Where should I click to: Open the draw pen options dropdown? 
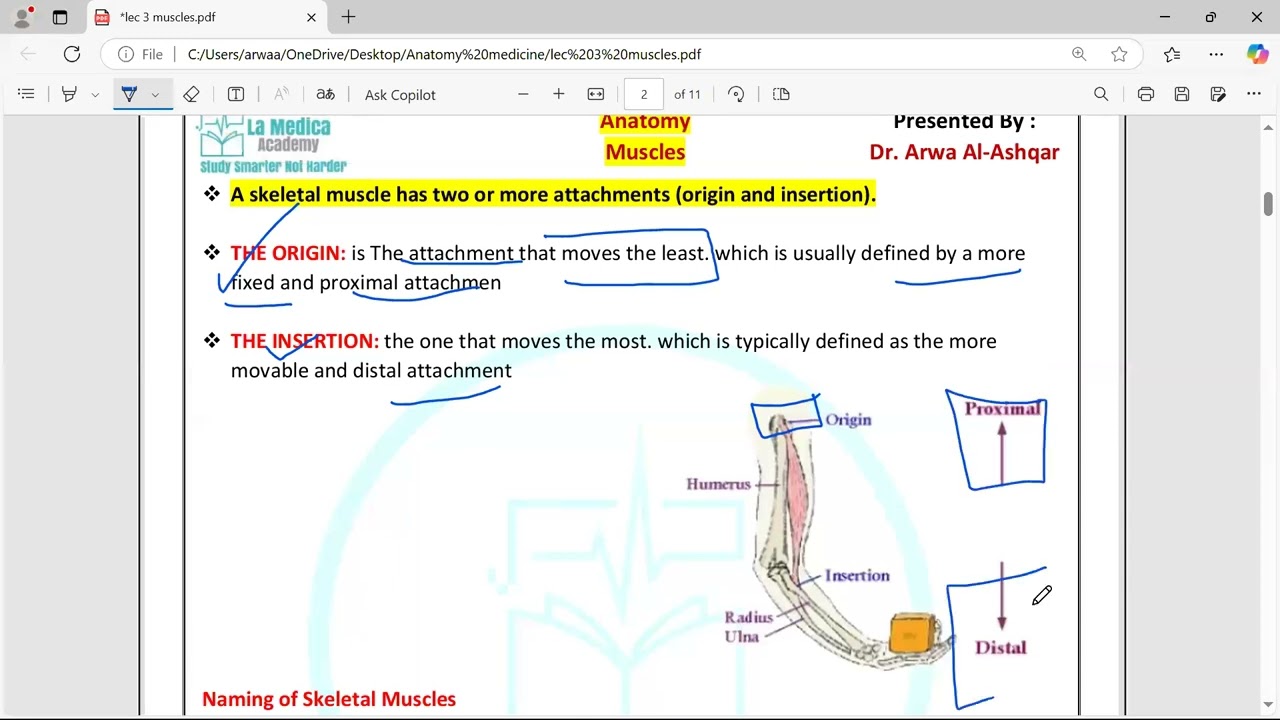[x=155, y=94]
